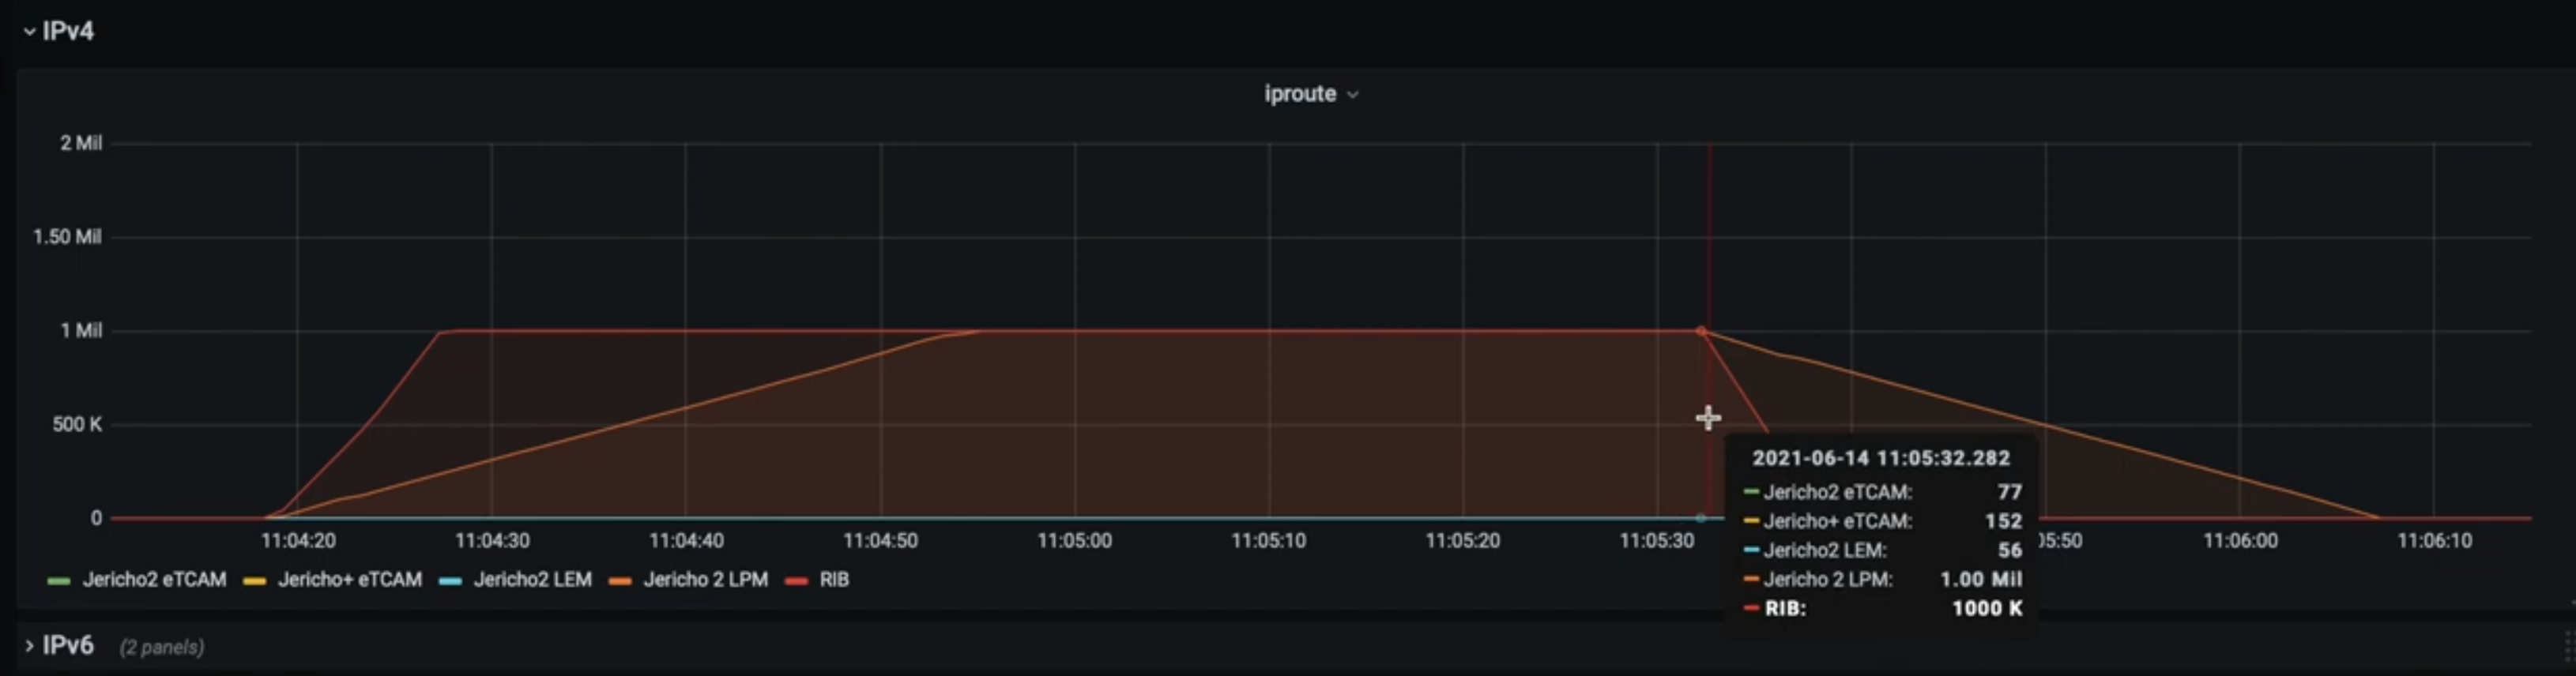Click the IPv4 row title
2576x676 pixels.
coord(68,31)
